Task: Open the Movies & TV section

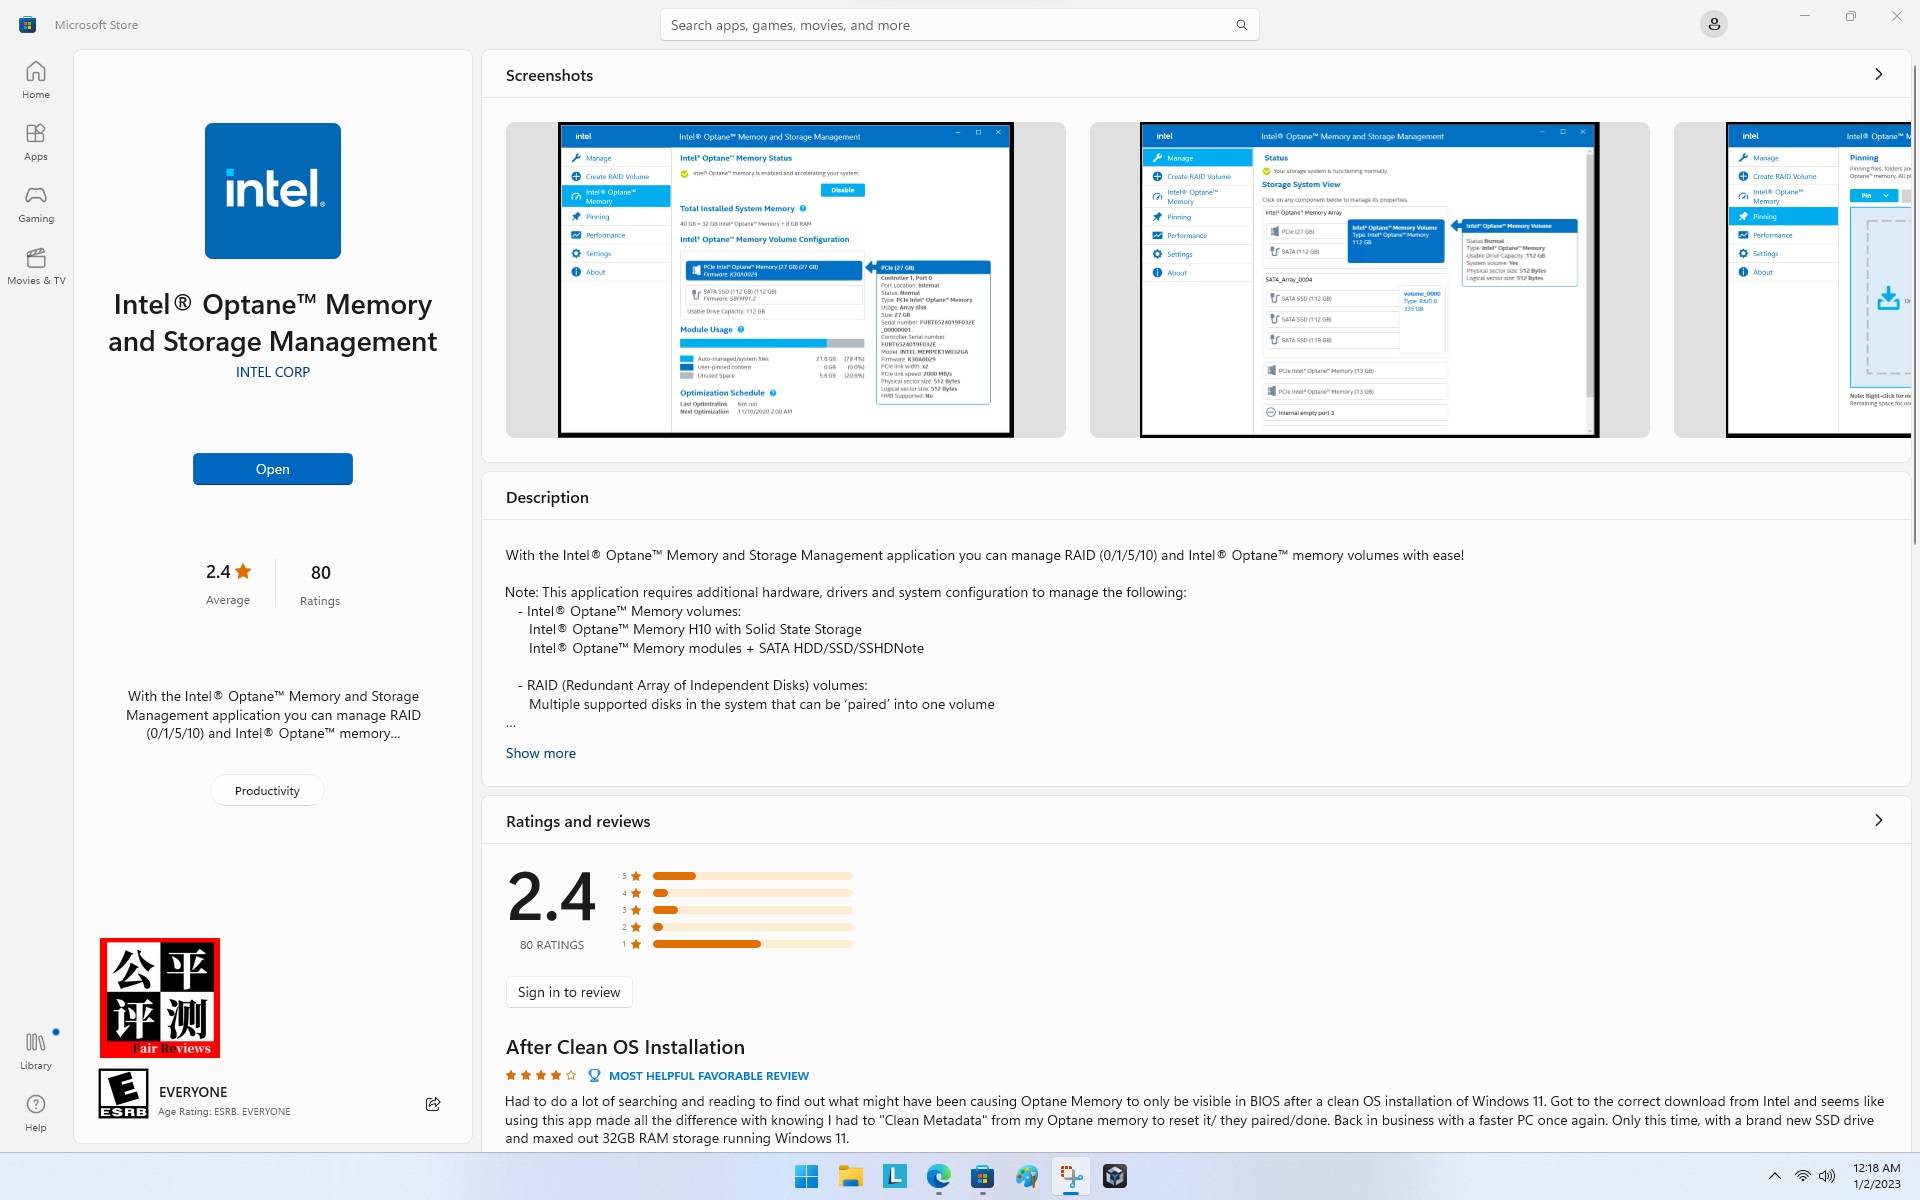Action: (x=36, y=265)
